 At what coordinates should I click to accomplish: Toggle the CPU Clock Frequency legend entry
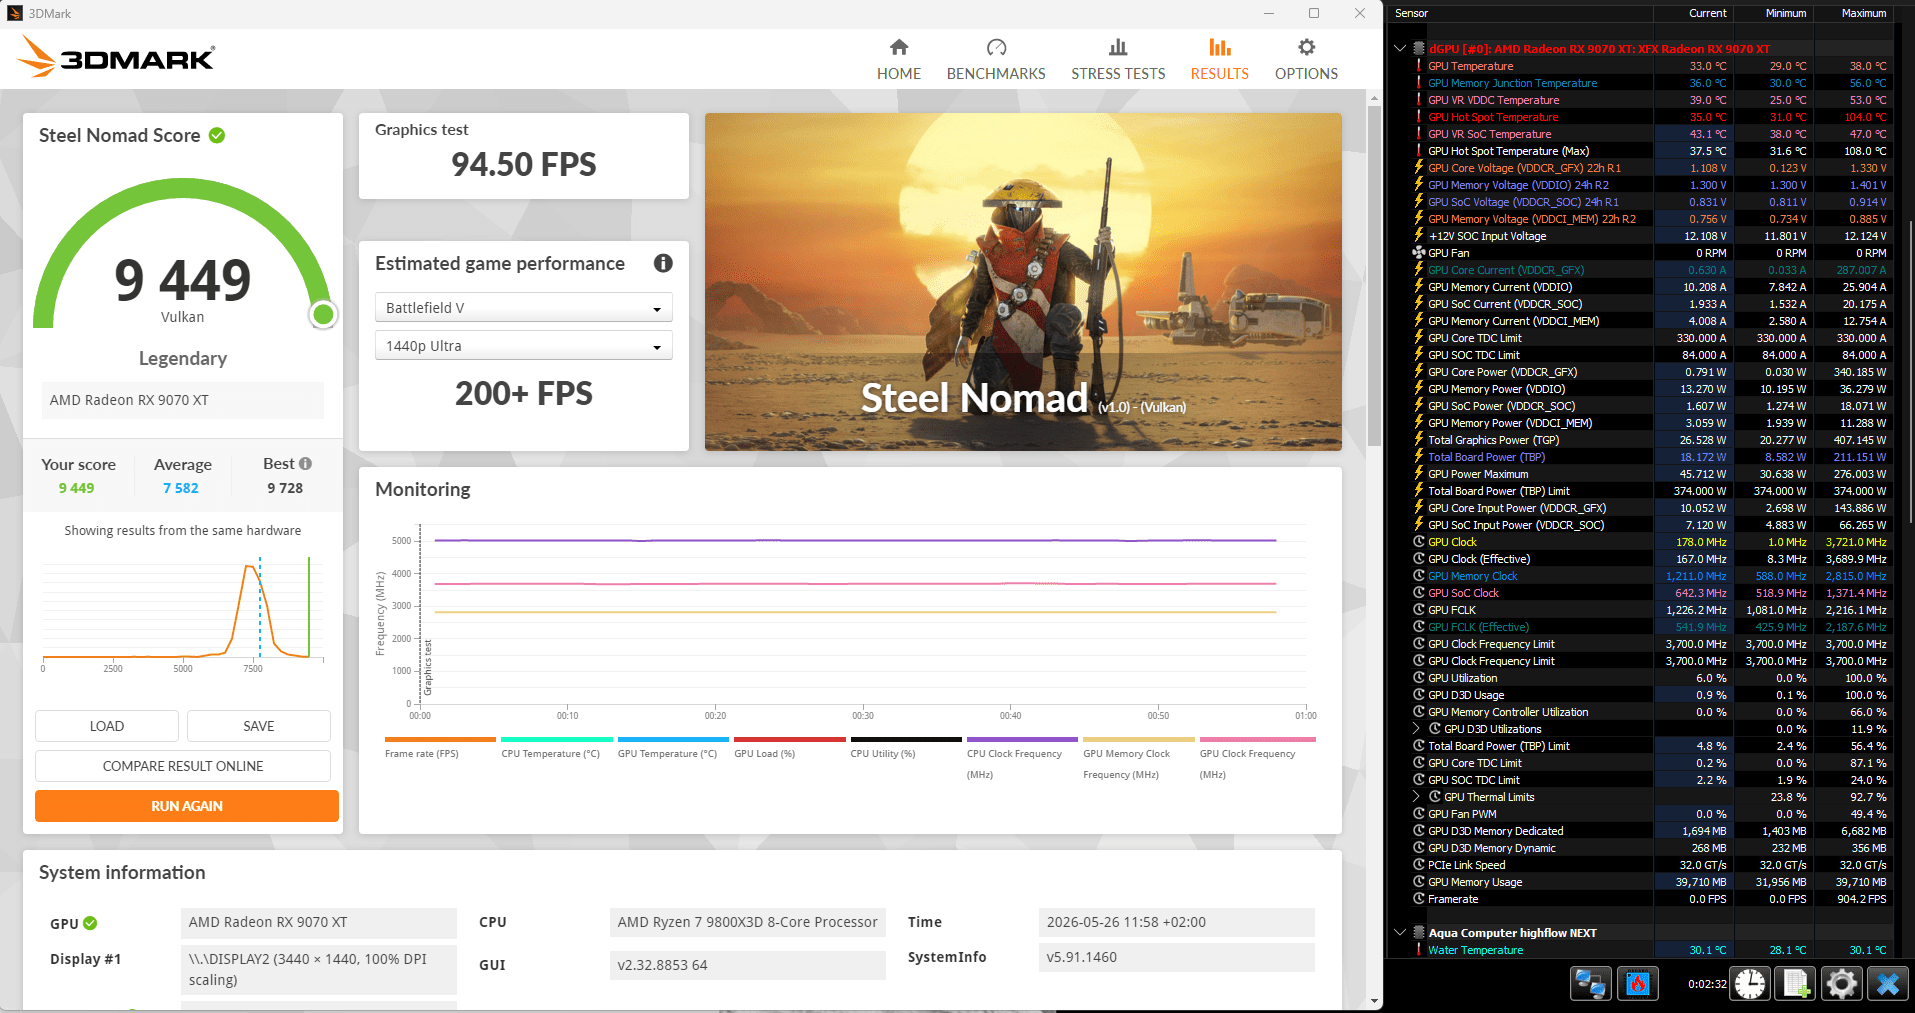coord(1022,759)
